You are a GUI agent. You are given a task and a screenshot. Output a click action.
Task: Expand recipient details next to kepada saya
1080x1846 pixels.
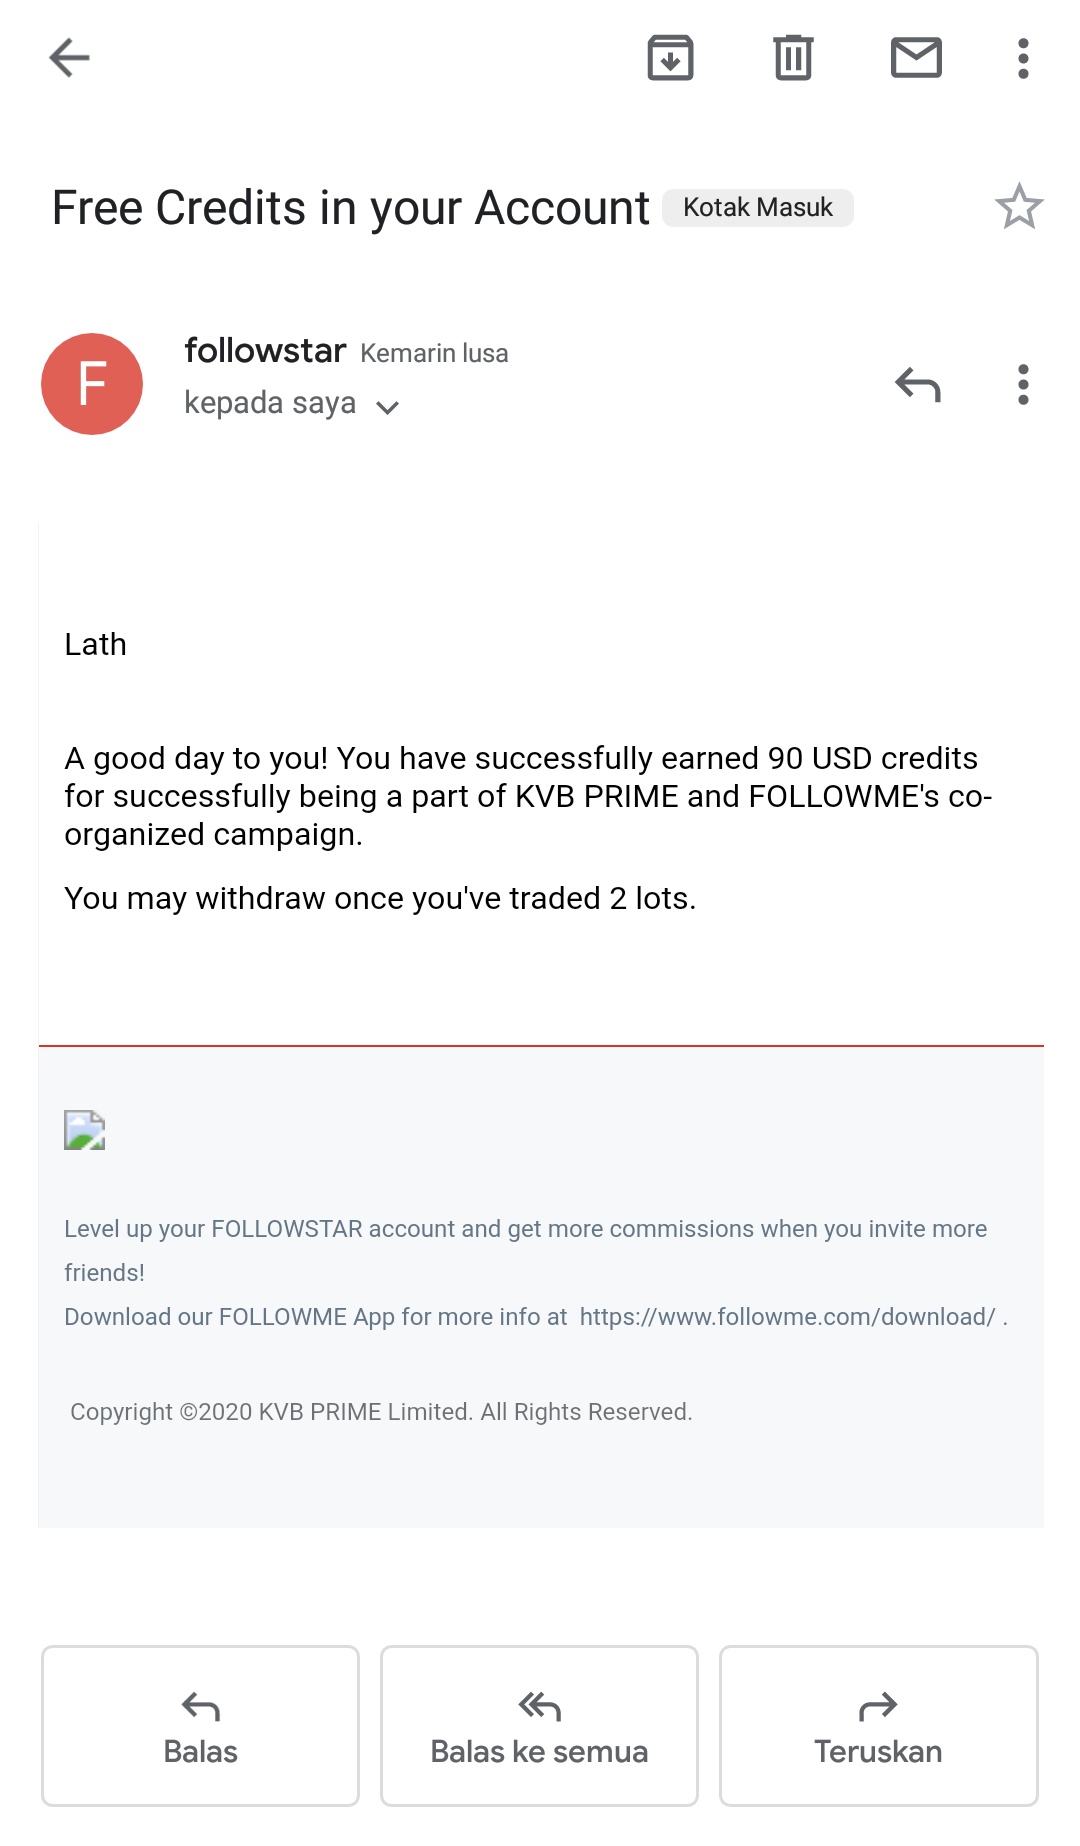pos(387,406)
